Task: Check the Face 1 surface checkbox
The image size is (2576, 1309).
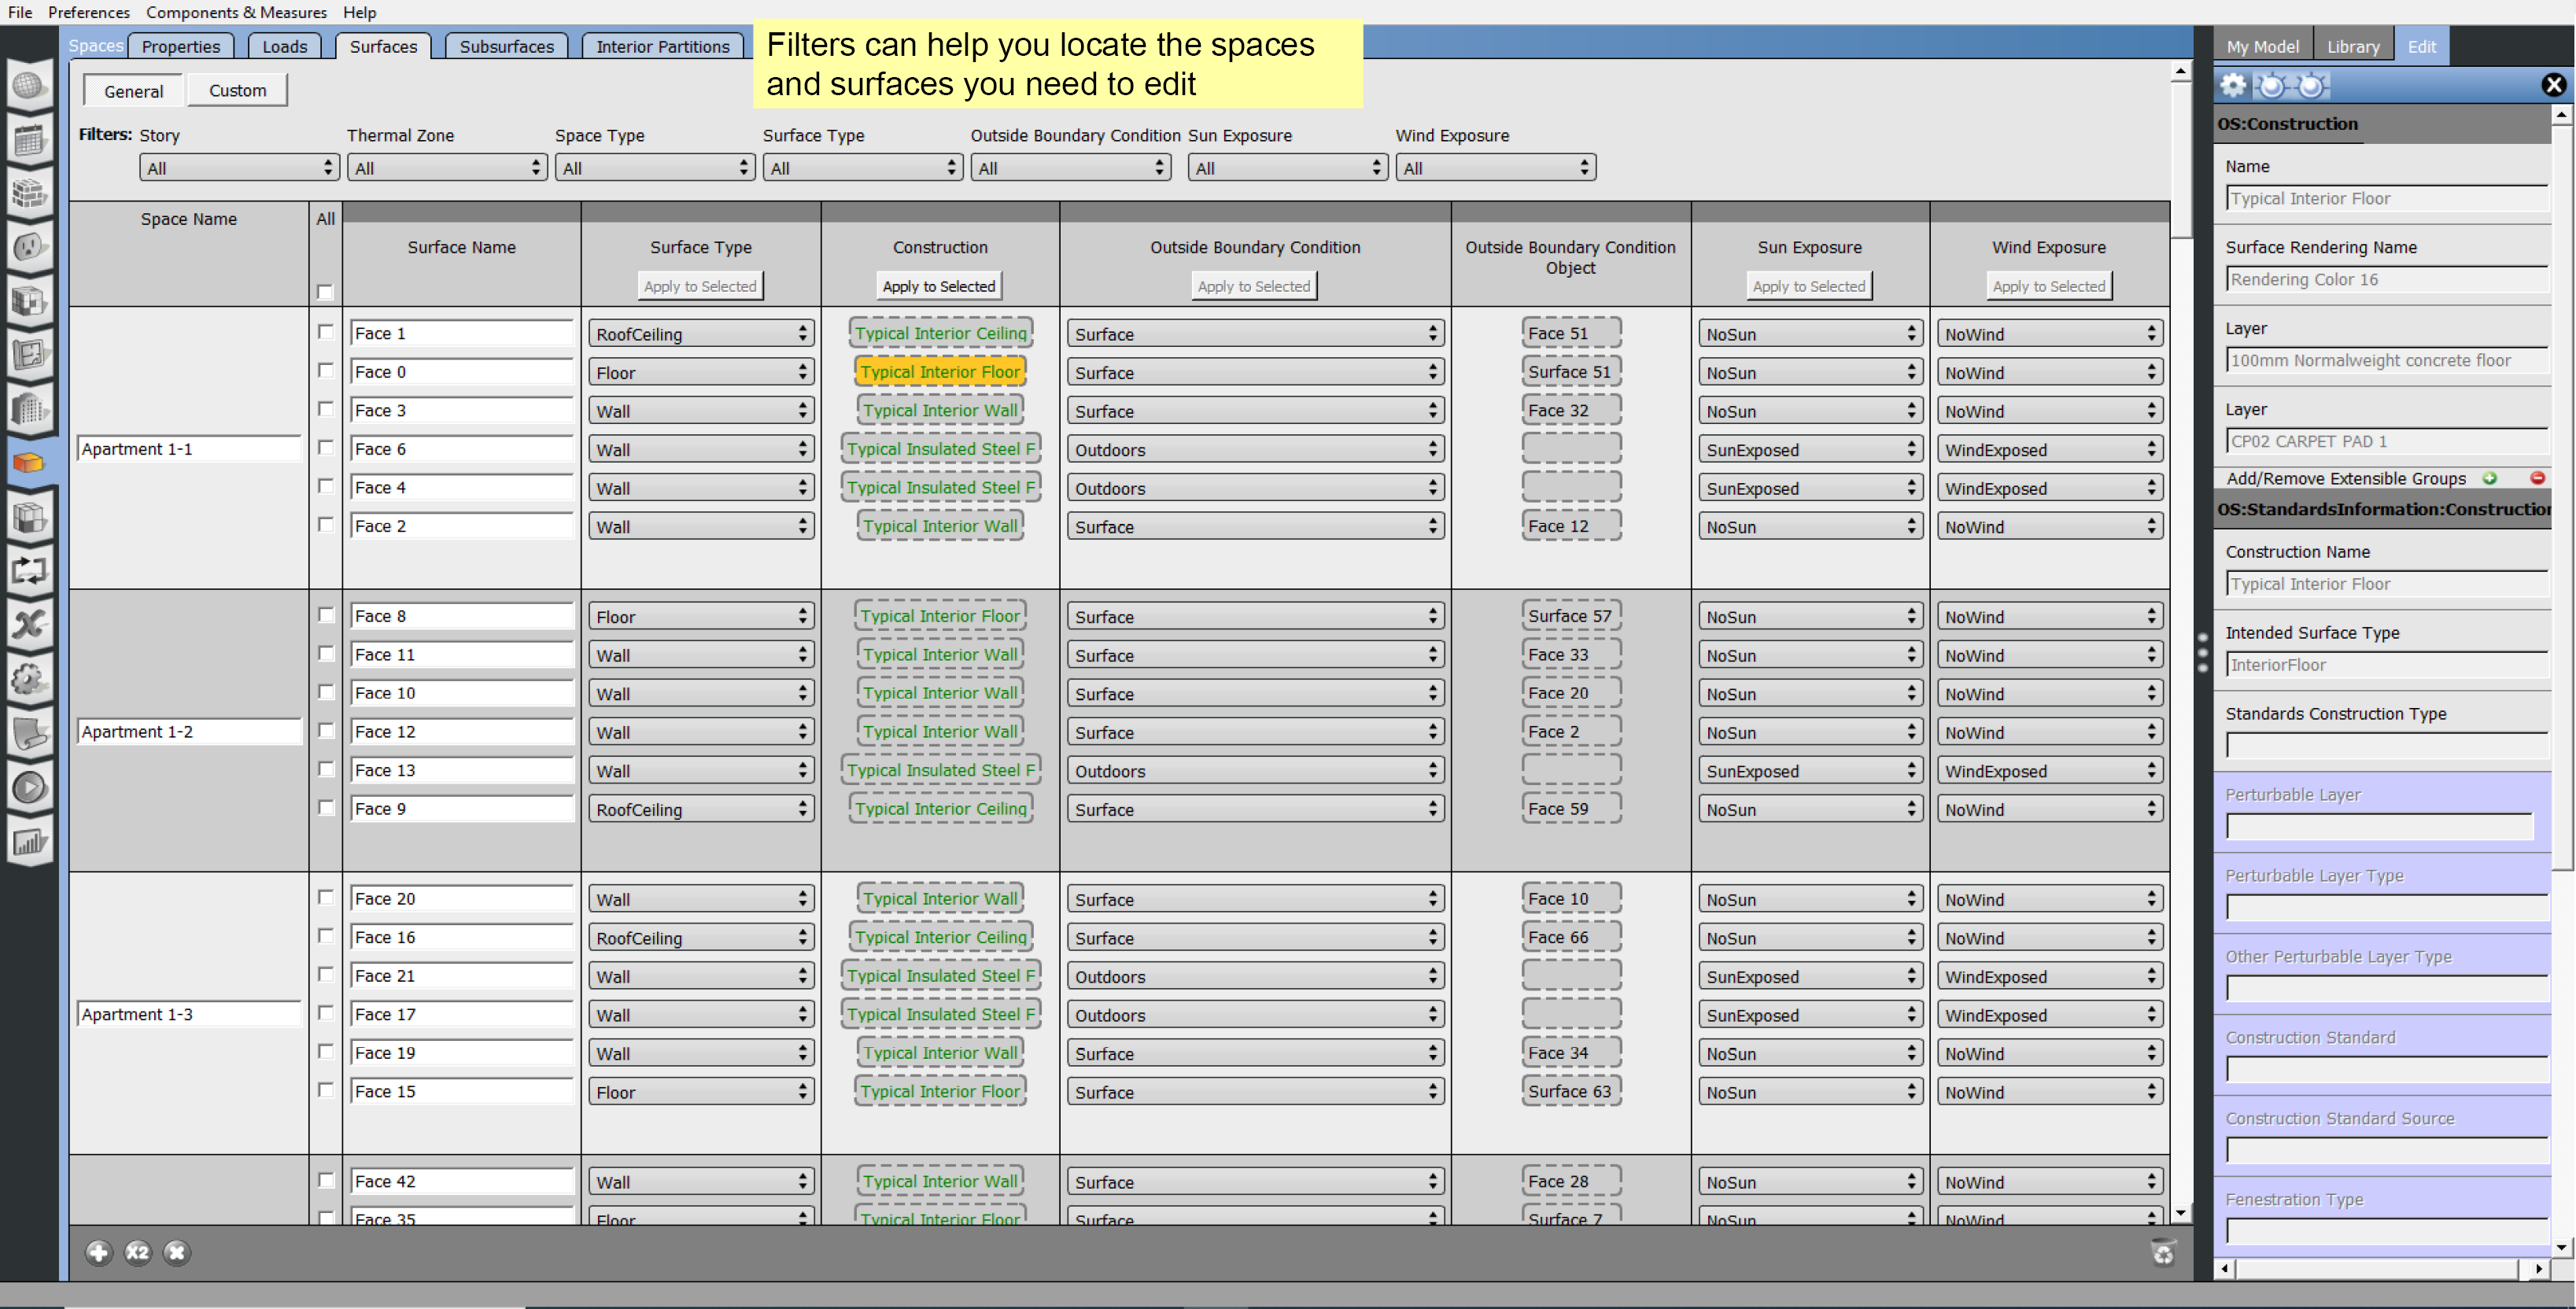Action: coord(325,332)
